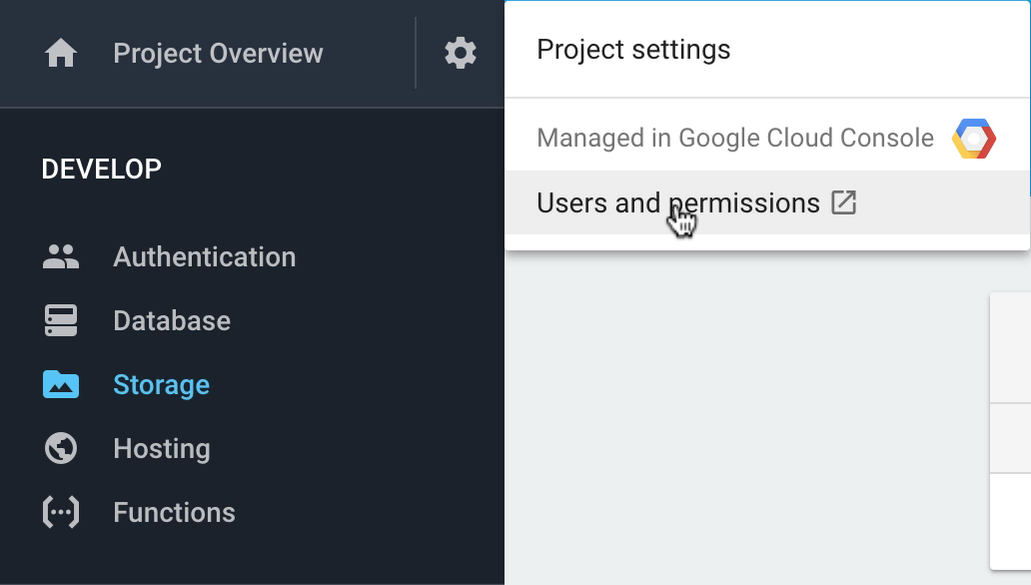Click the Database server icon

tap(60, 321)
